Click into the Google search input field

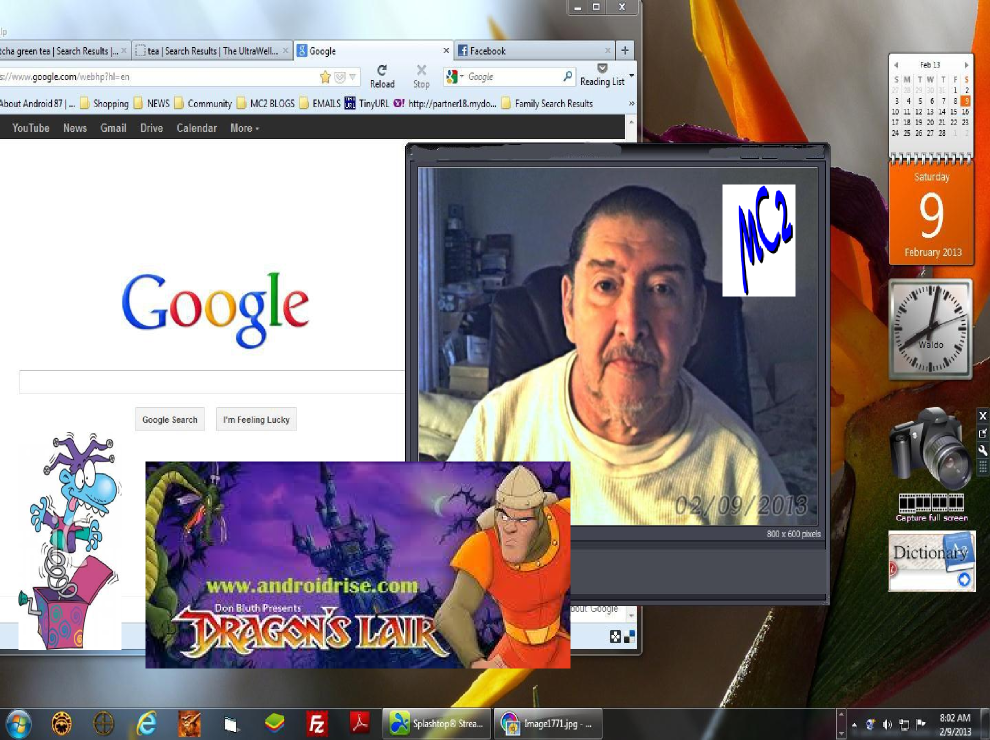[212, 382]
